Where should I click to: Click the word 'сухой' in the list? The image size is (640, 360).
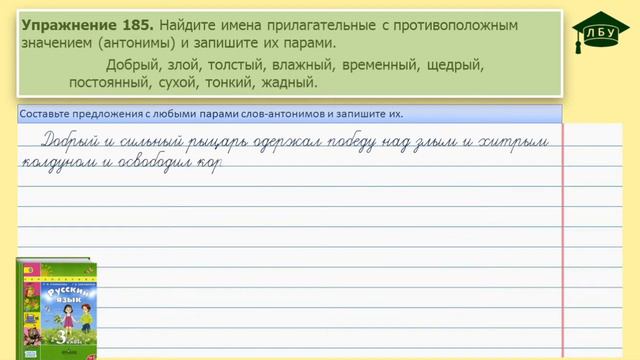point(178,83)
